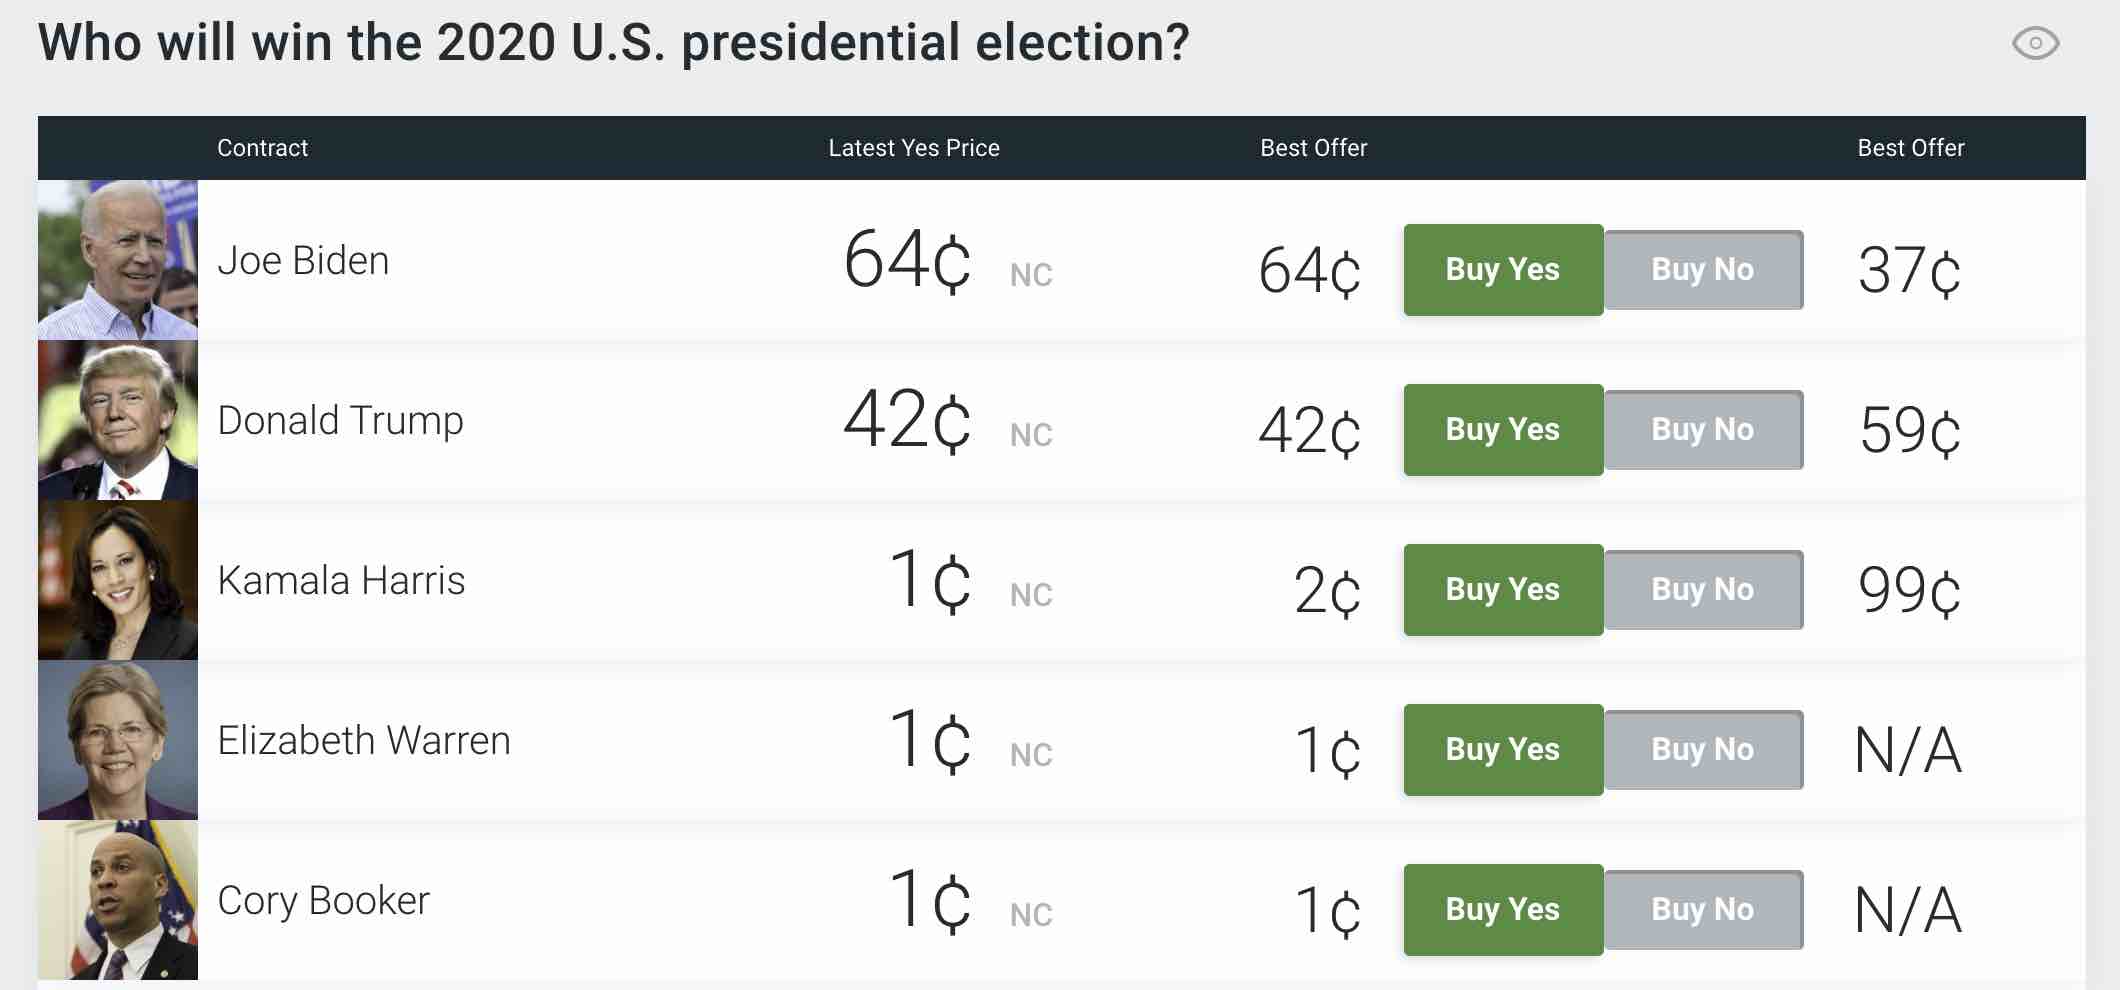
Task: Buy Yes for Cory Booker
Action: point(1503,910)
